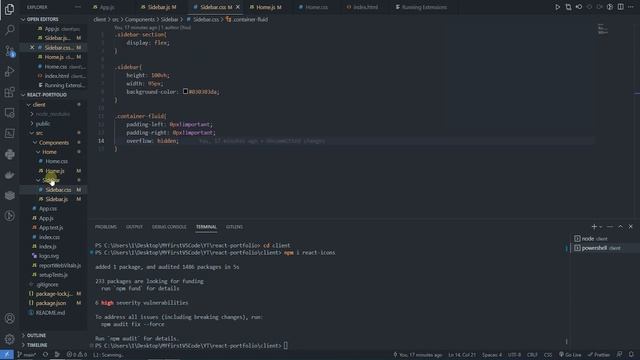Open the Manage gear settings icon
The width and height of the screenshot is (640, 360).
(x=9, y=339)
